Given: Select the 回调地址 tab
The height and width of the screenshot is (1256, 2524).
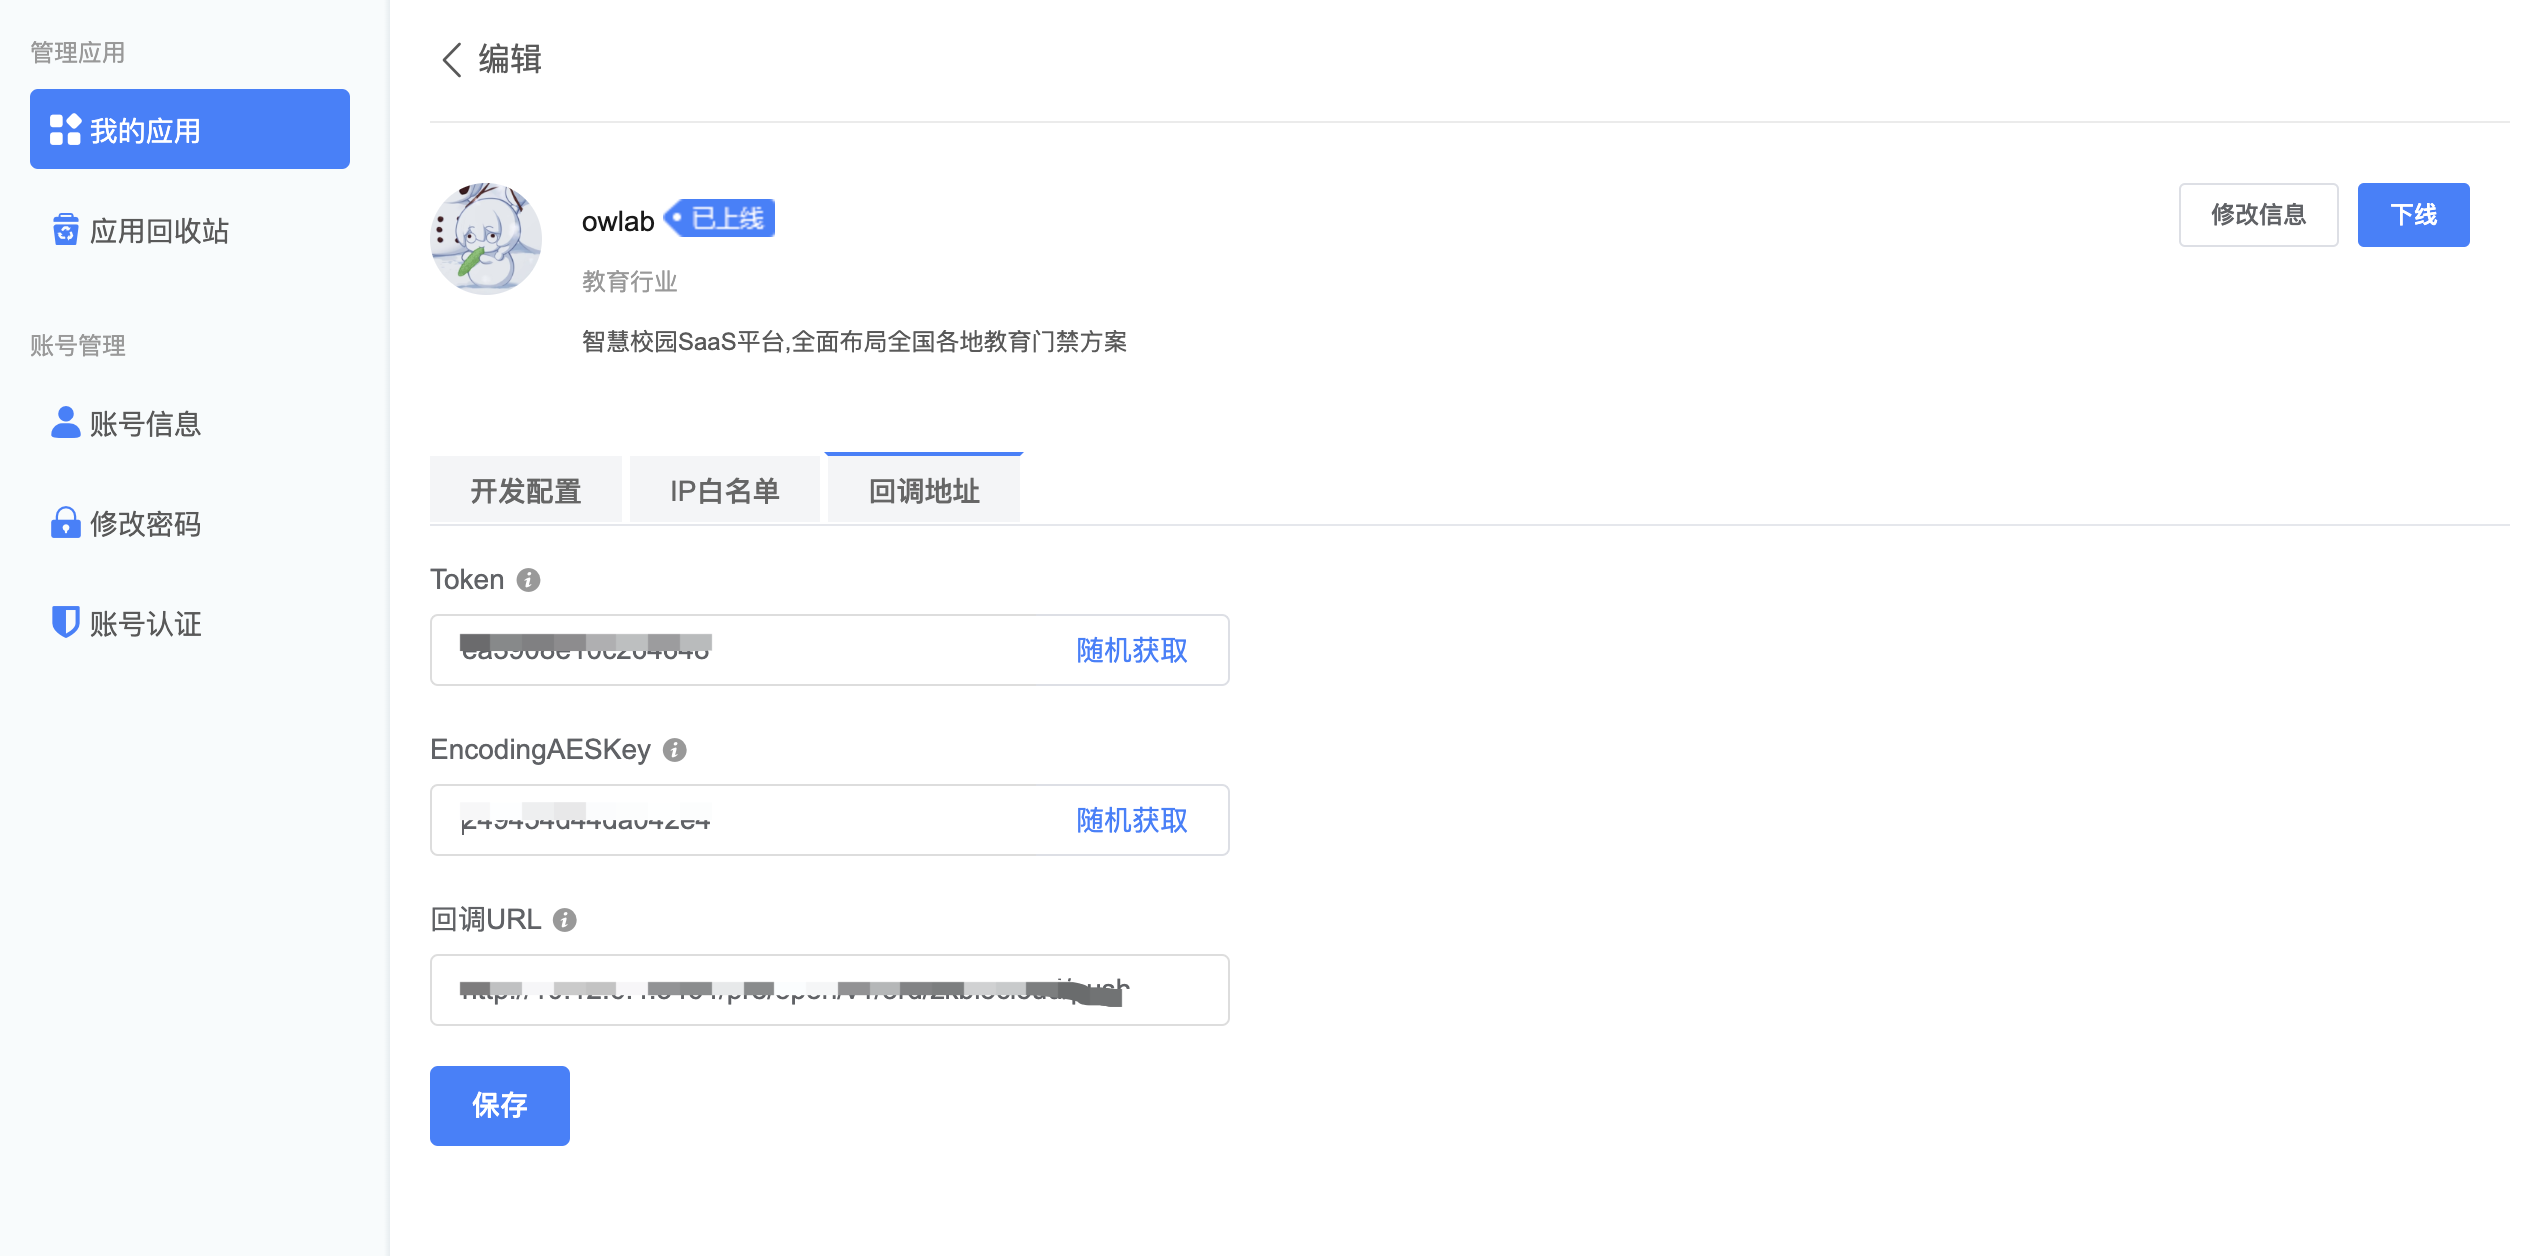Looking at the screenshot, I should pyautogui.click(x=924, y=491).
